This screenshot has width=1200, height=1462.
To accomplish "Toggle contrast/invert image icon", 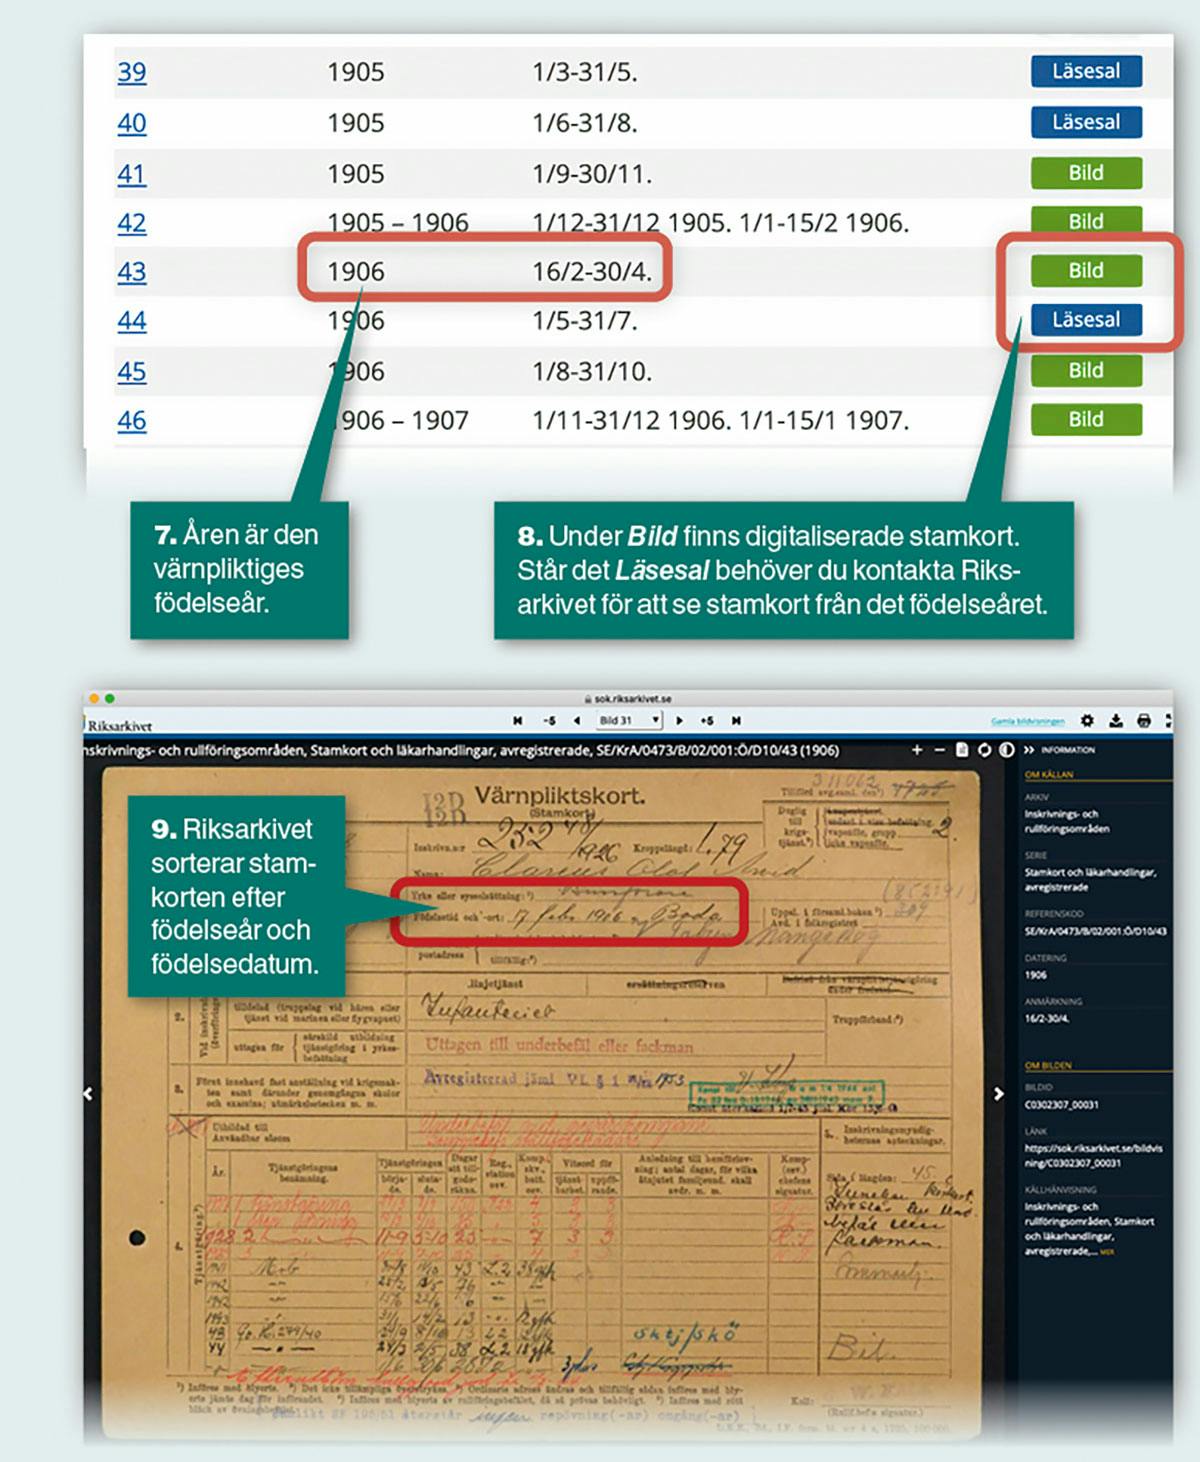I will 1006,750.
